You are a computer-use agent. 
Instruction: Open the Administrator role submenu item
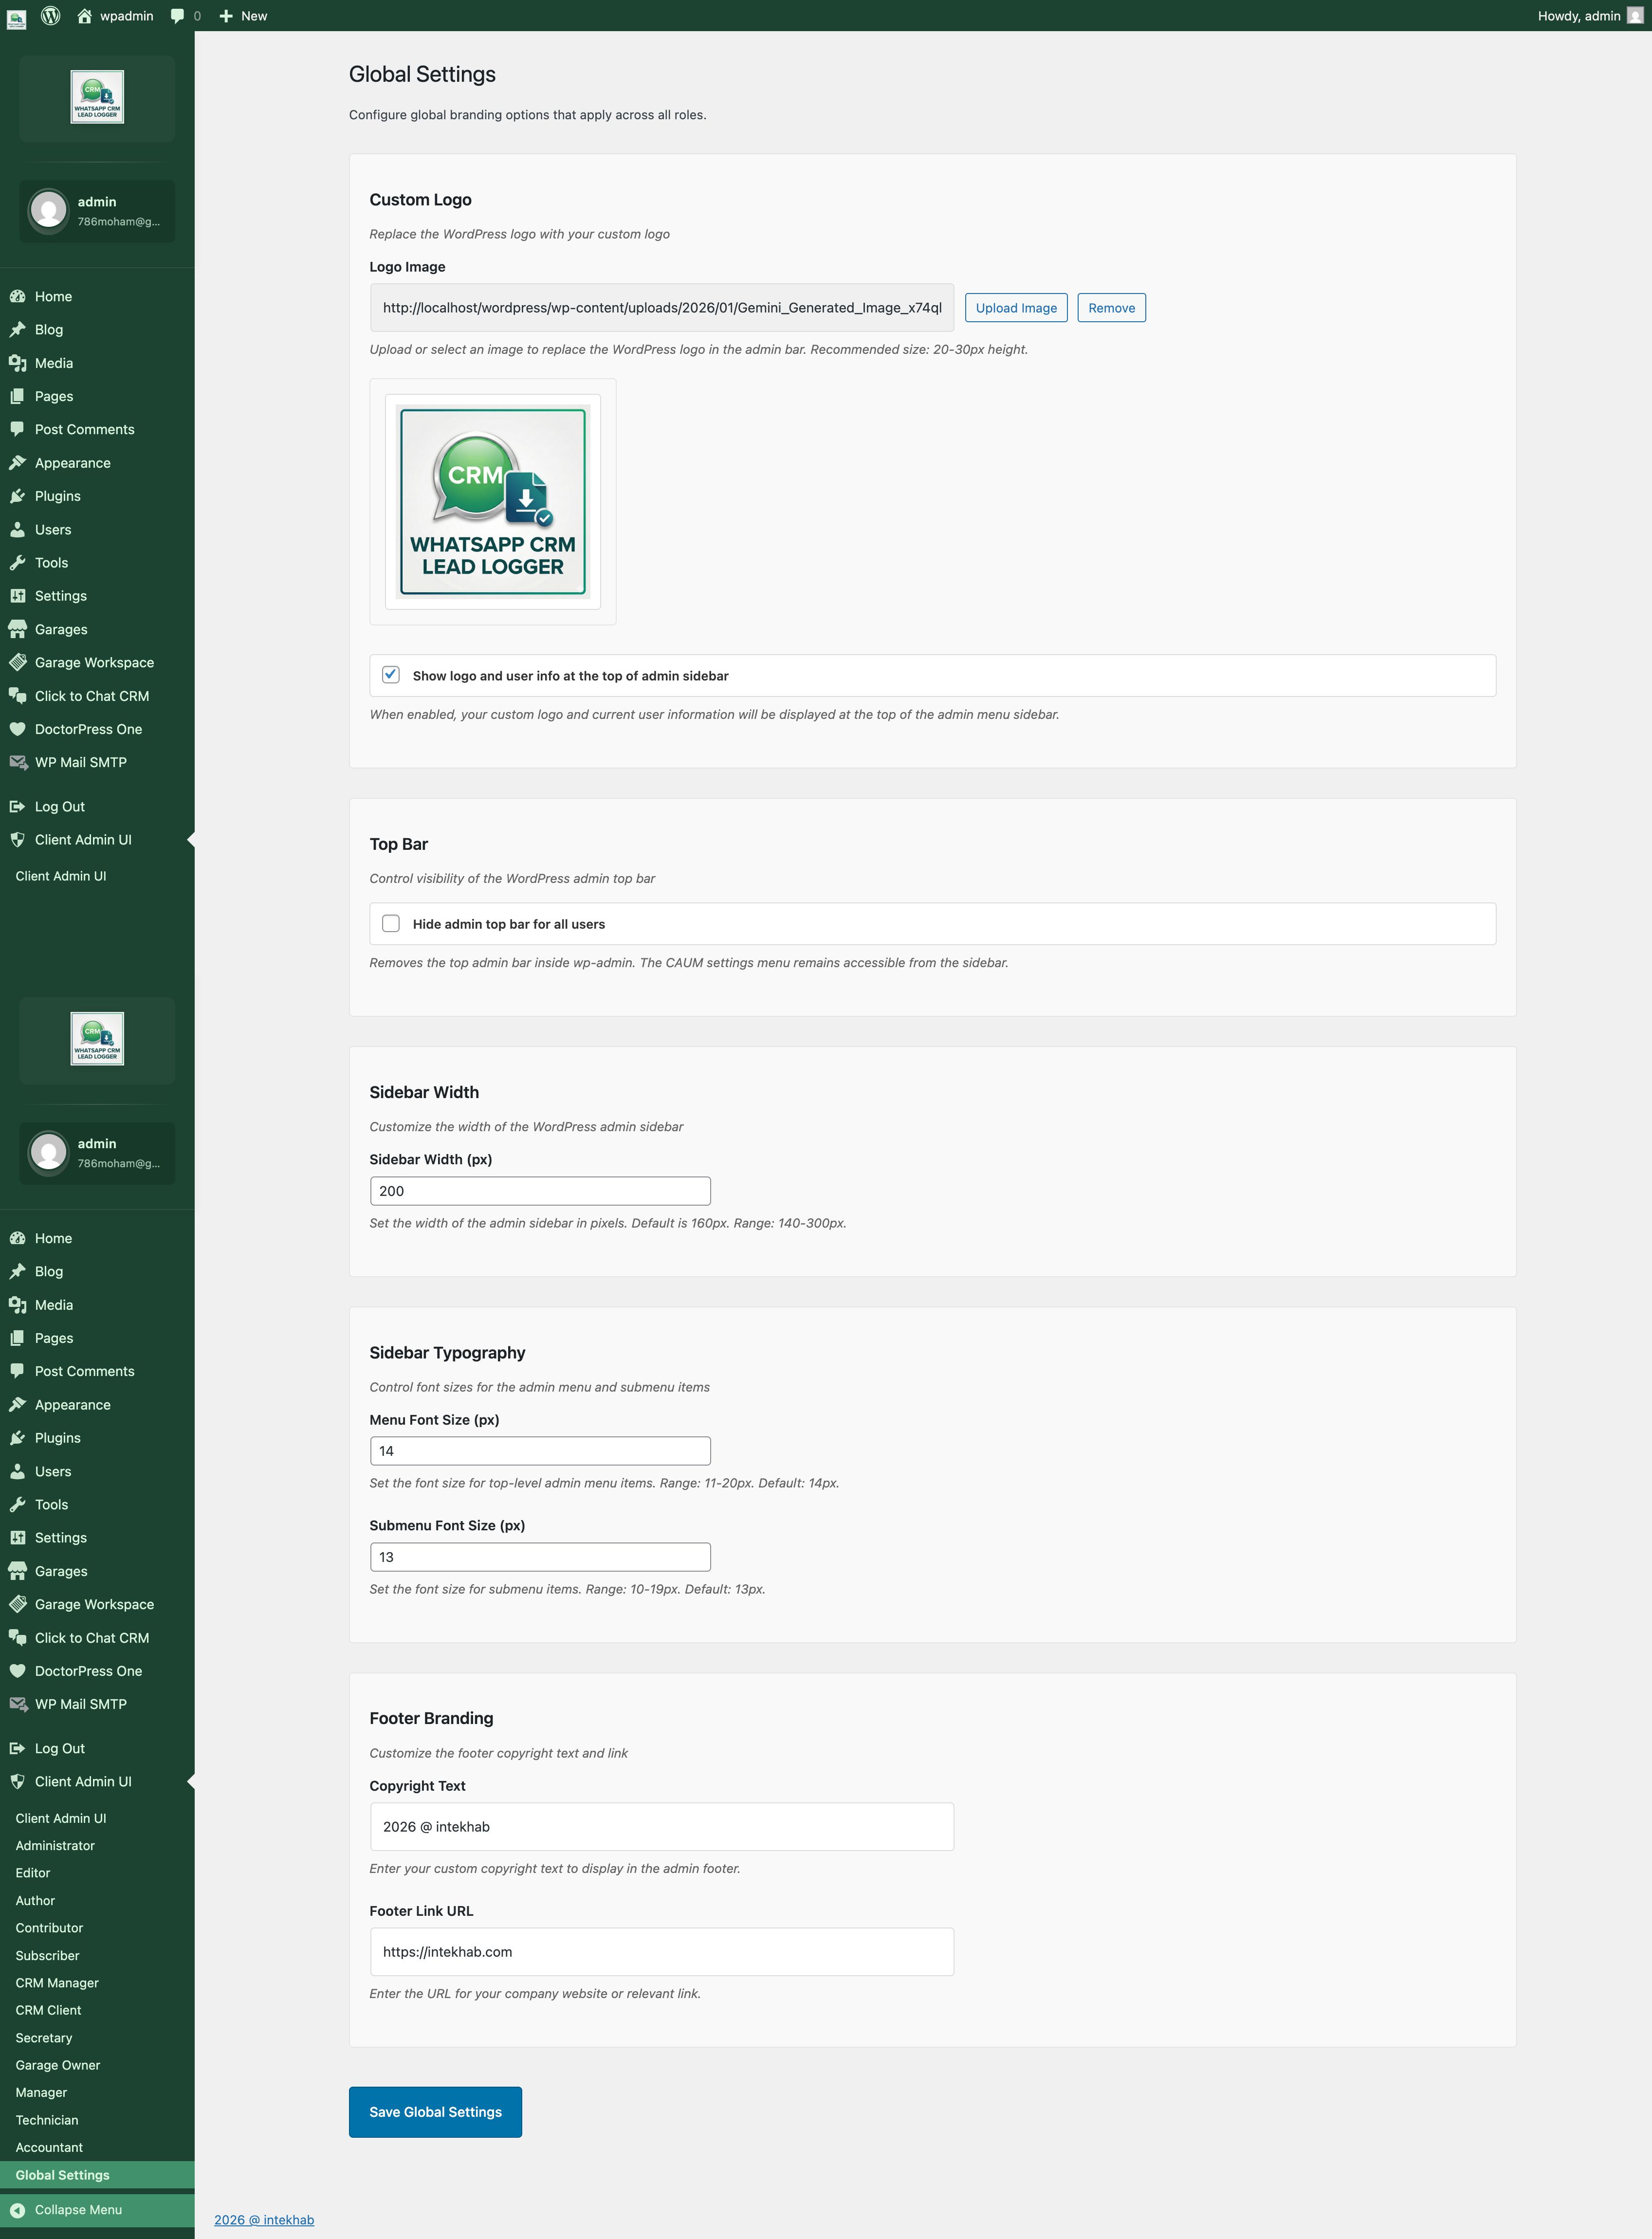click(x=55, y=1846)
